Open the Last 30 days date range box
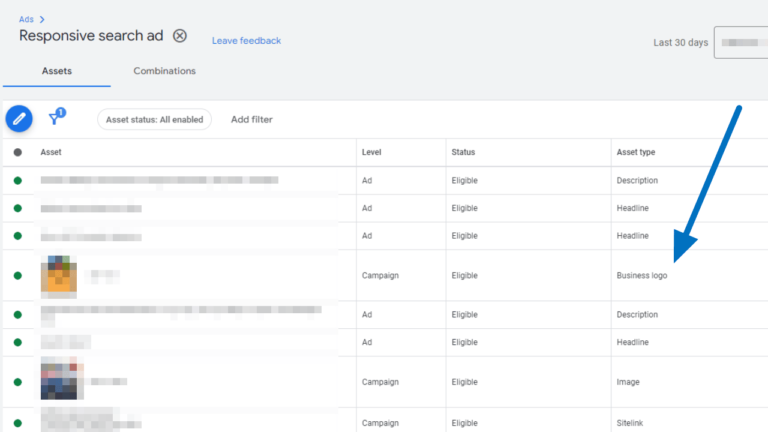 point(741,43)
